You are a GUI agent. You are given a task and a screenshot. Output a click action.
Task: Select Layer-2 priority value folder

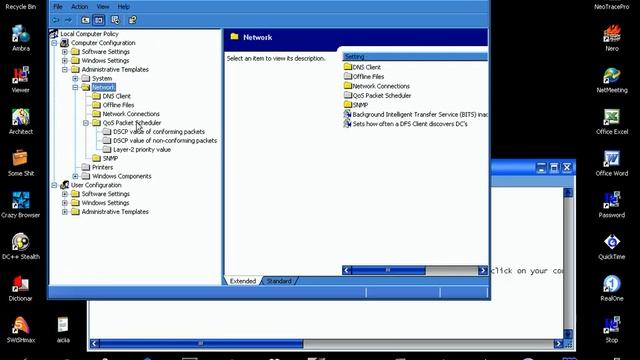click(142, 150)
